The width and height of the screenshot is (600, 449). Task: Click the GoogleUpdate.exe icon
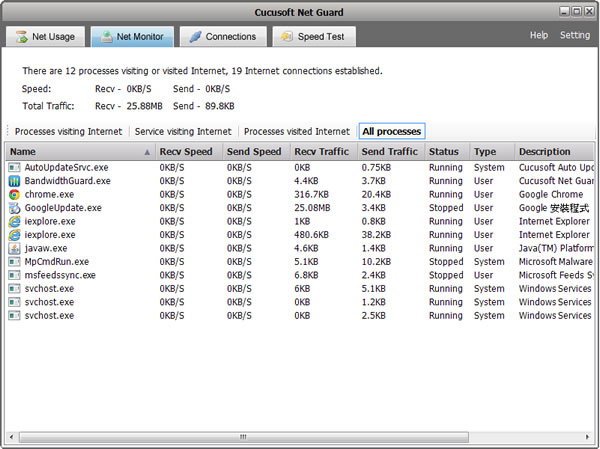click(x=14, y=208)
